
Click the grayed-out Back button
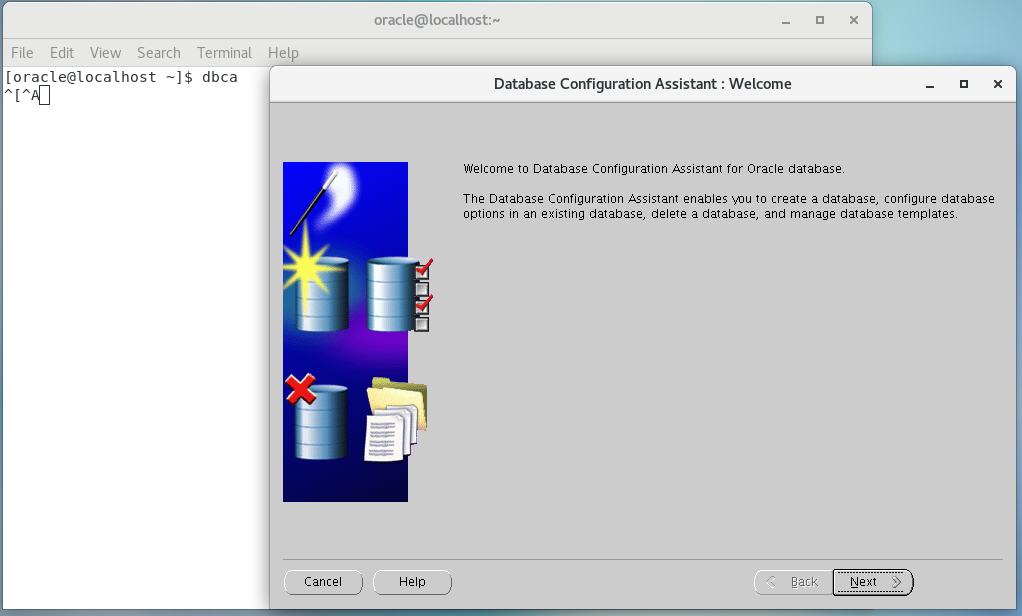click(793, 582)
